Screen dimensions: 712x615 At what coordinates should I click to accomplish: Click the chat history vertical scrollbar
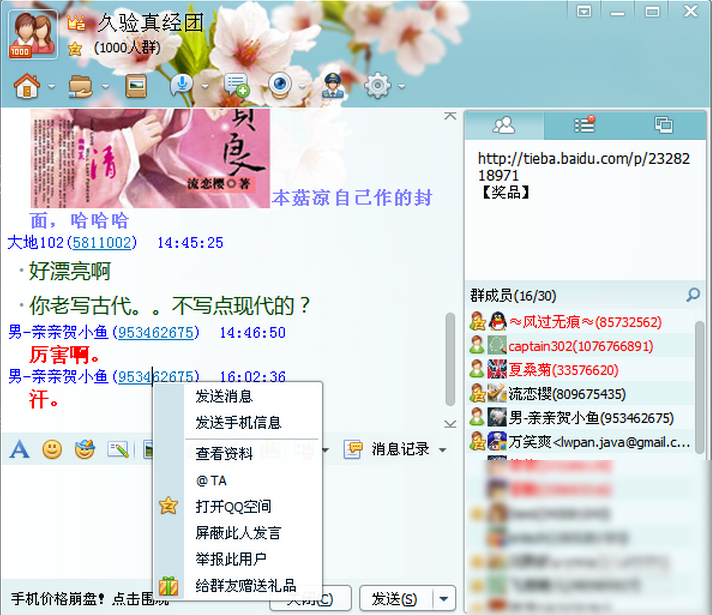[450, 359]
